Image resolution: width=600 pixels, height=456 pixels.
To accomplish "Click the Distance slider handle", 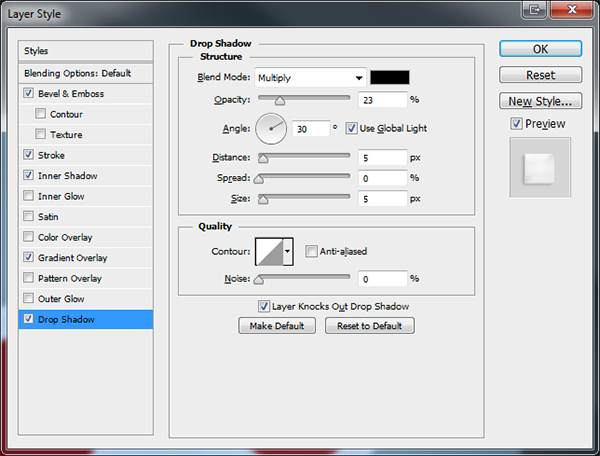I will pyautogui.click(x=263, y=158).
